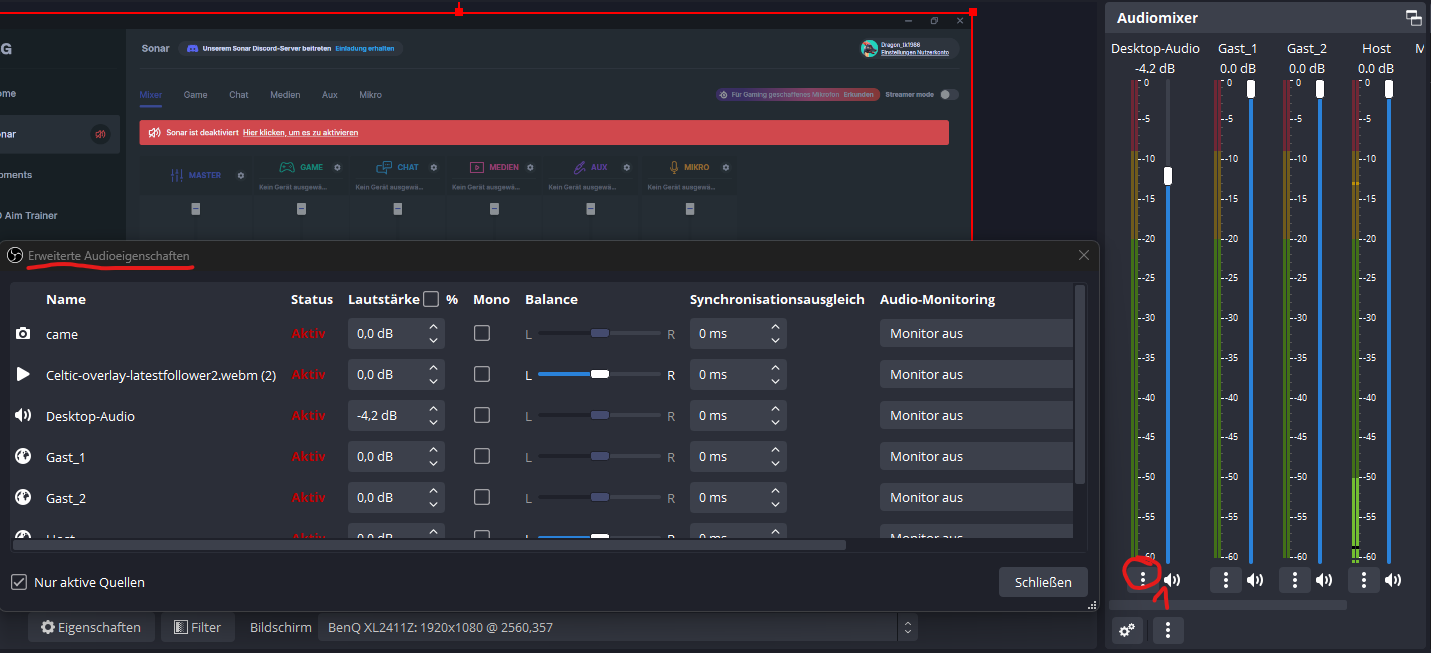1431x653 pixels.
Task: Open Host channel three-dot menu
Action: coord(1364,580)
